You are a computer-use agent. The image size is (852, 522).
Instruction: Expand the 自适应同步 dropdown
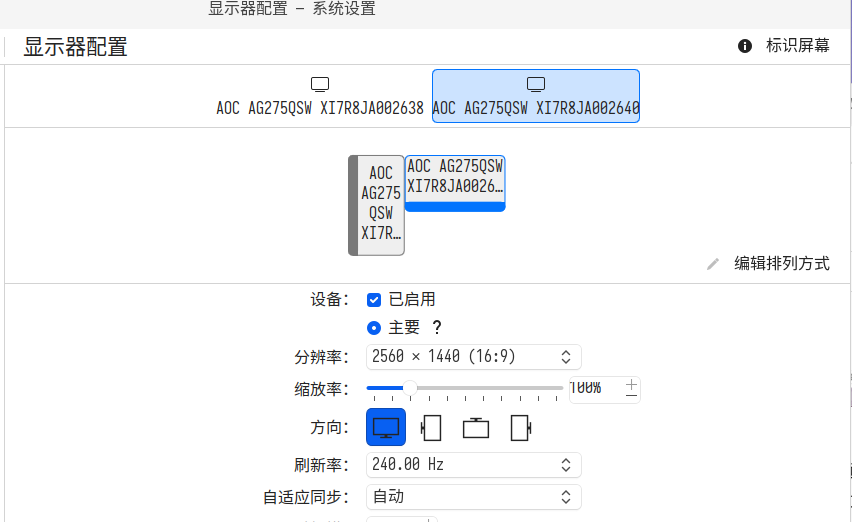(474, 496)
